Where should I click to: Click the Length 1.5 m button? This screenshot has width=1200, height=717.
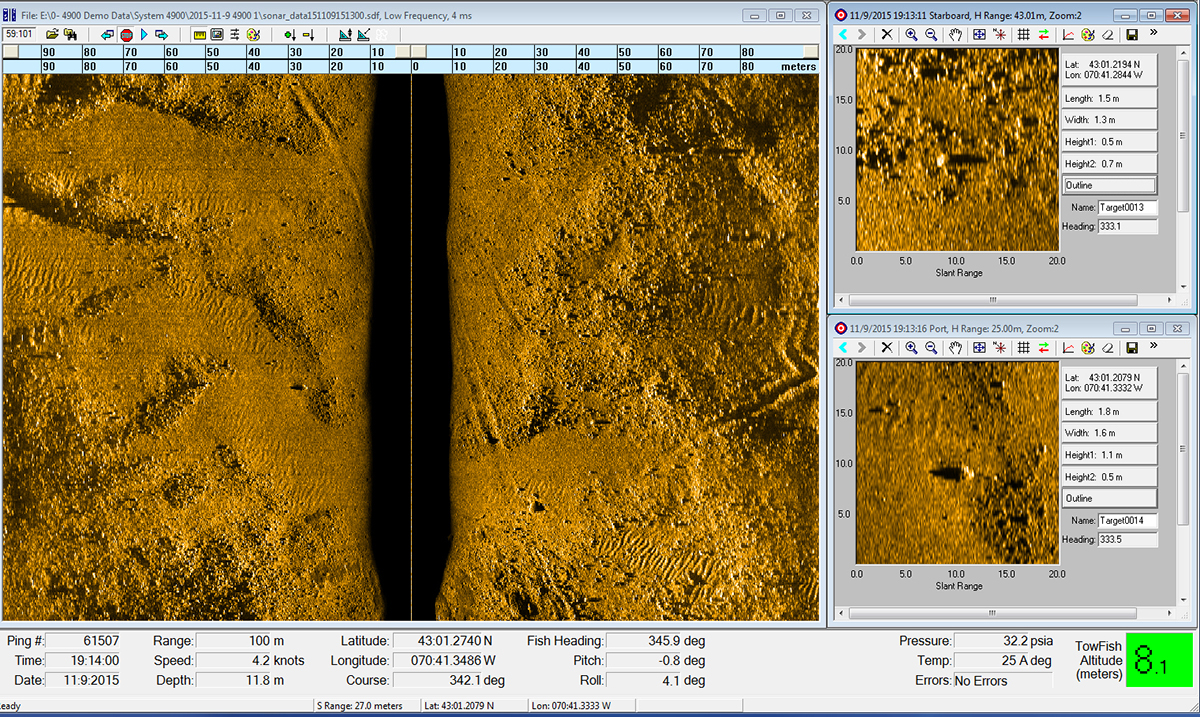[1109, 98]
